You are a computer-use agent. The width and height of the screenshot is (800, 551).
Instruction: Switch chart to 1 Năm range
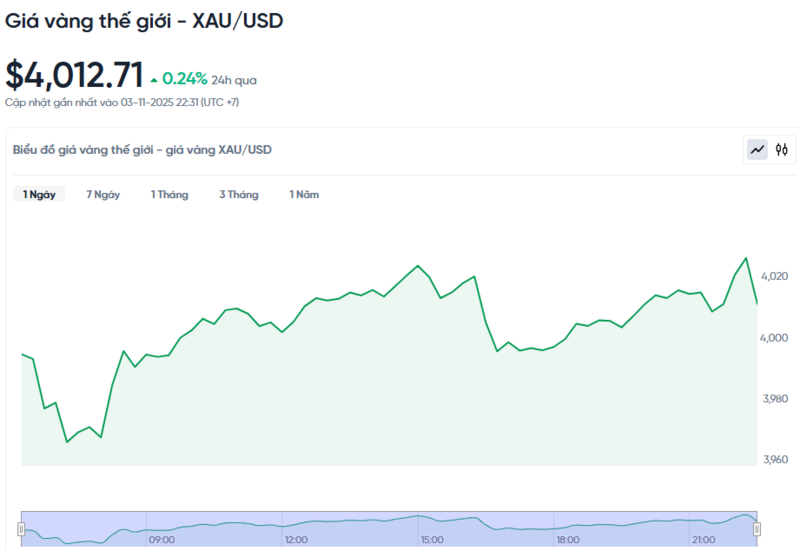tap(304, 195)
